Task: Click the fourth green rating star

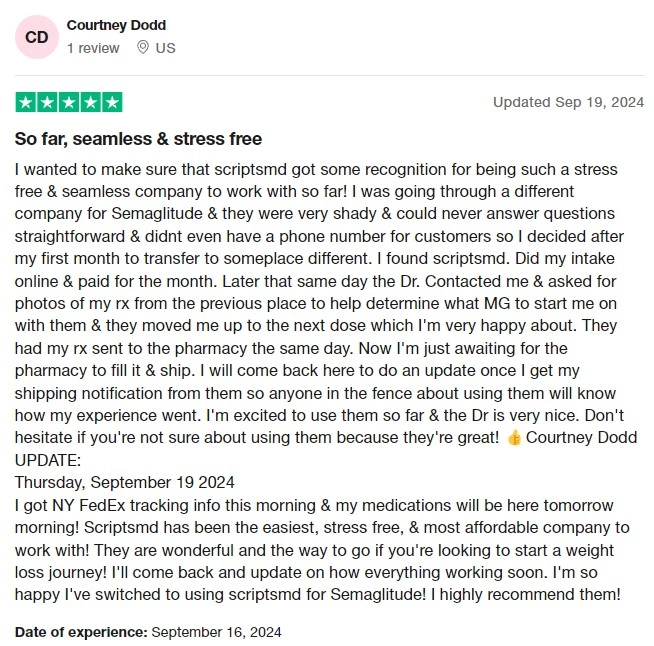Action: coord(91,102)
